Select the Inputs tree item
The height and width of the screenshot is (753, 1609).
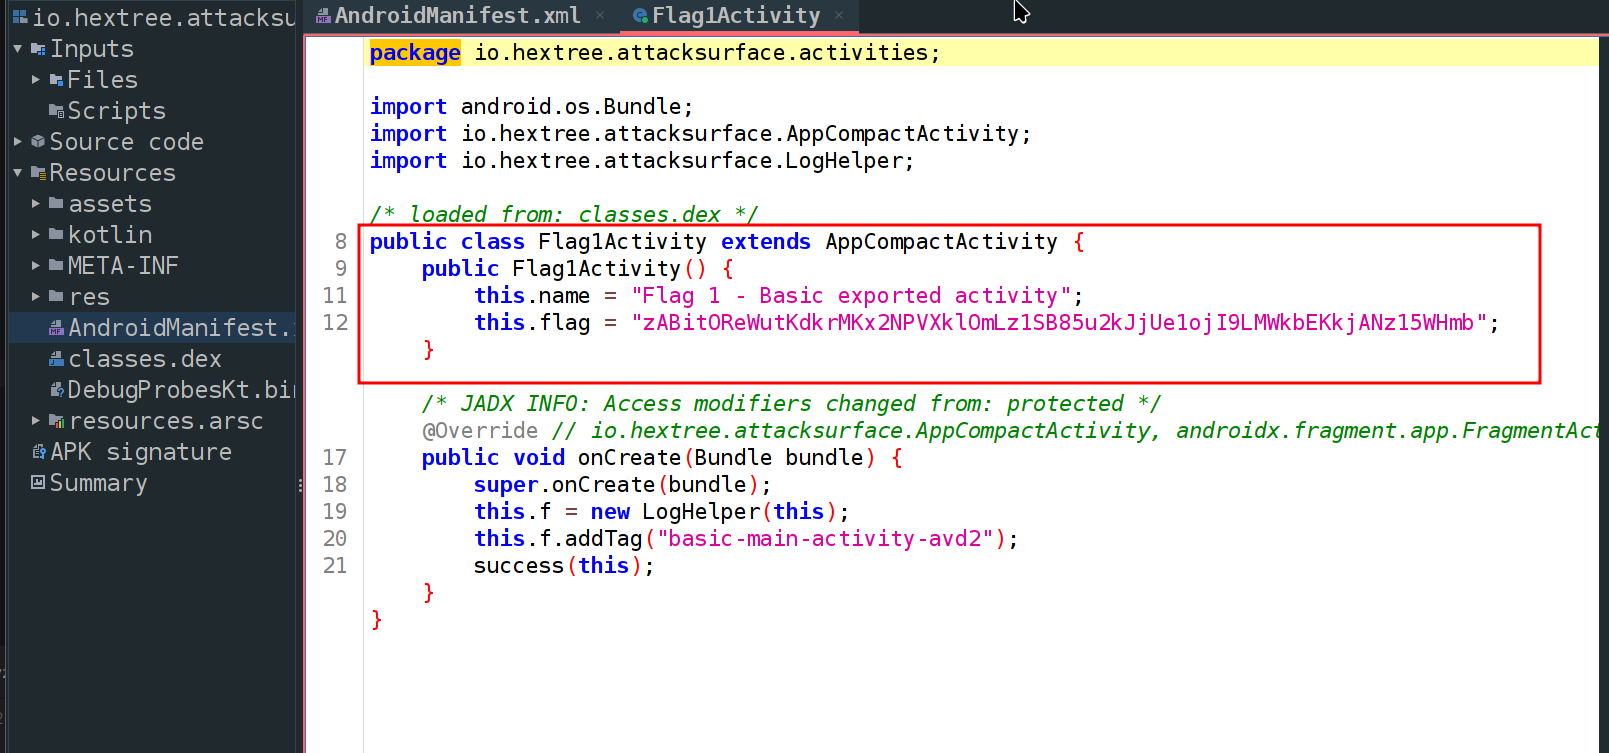click(x=92, y=49)
